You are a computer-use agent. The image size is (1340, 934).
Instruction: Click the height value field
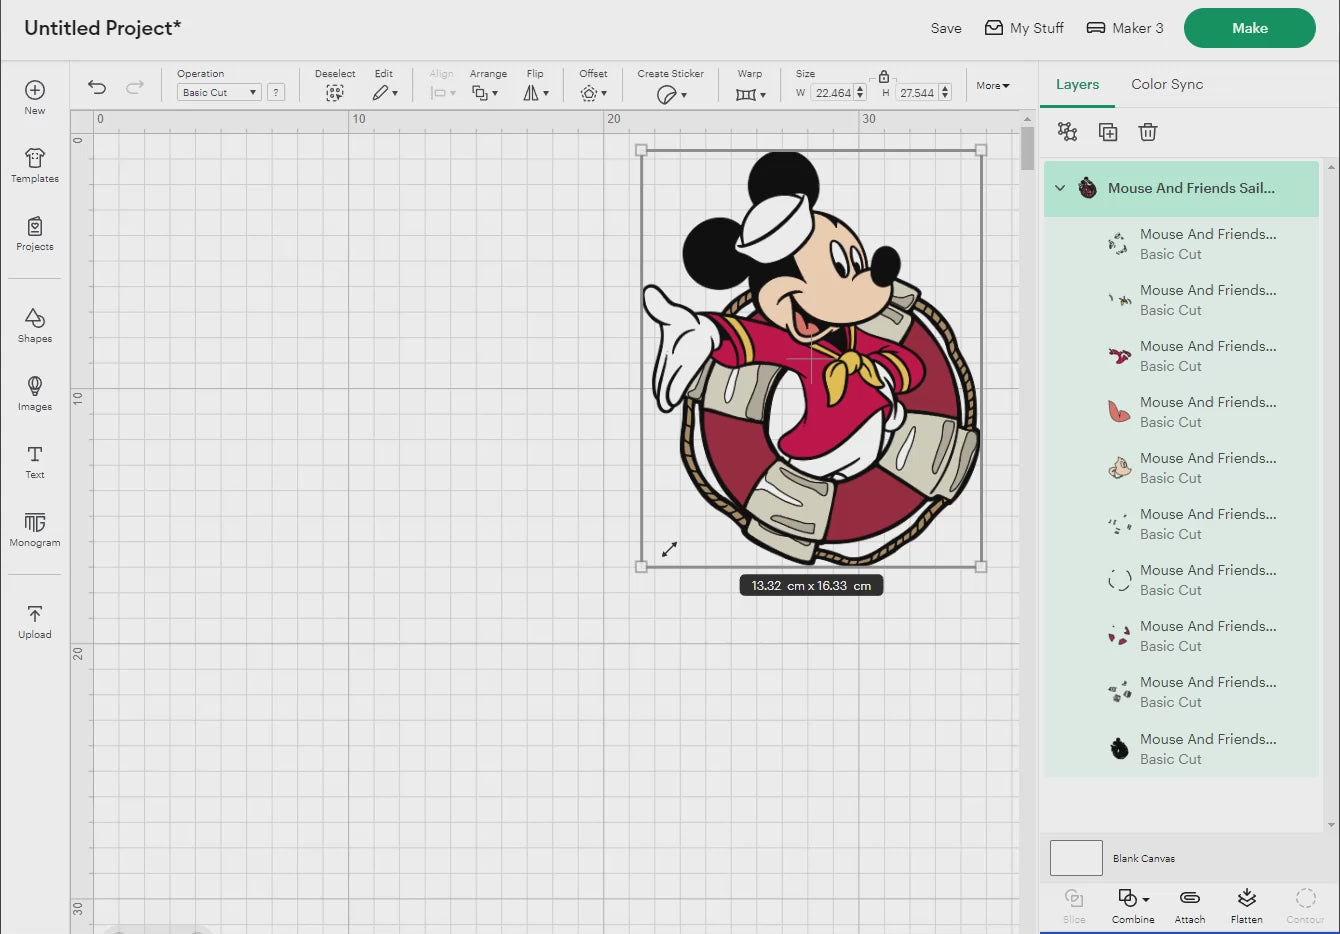pyautogui.click(x=917, y=93)
